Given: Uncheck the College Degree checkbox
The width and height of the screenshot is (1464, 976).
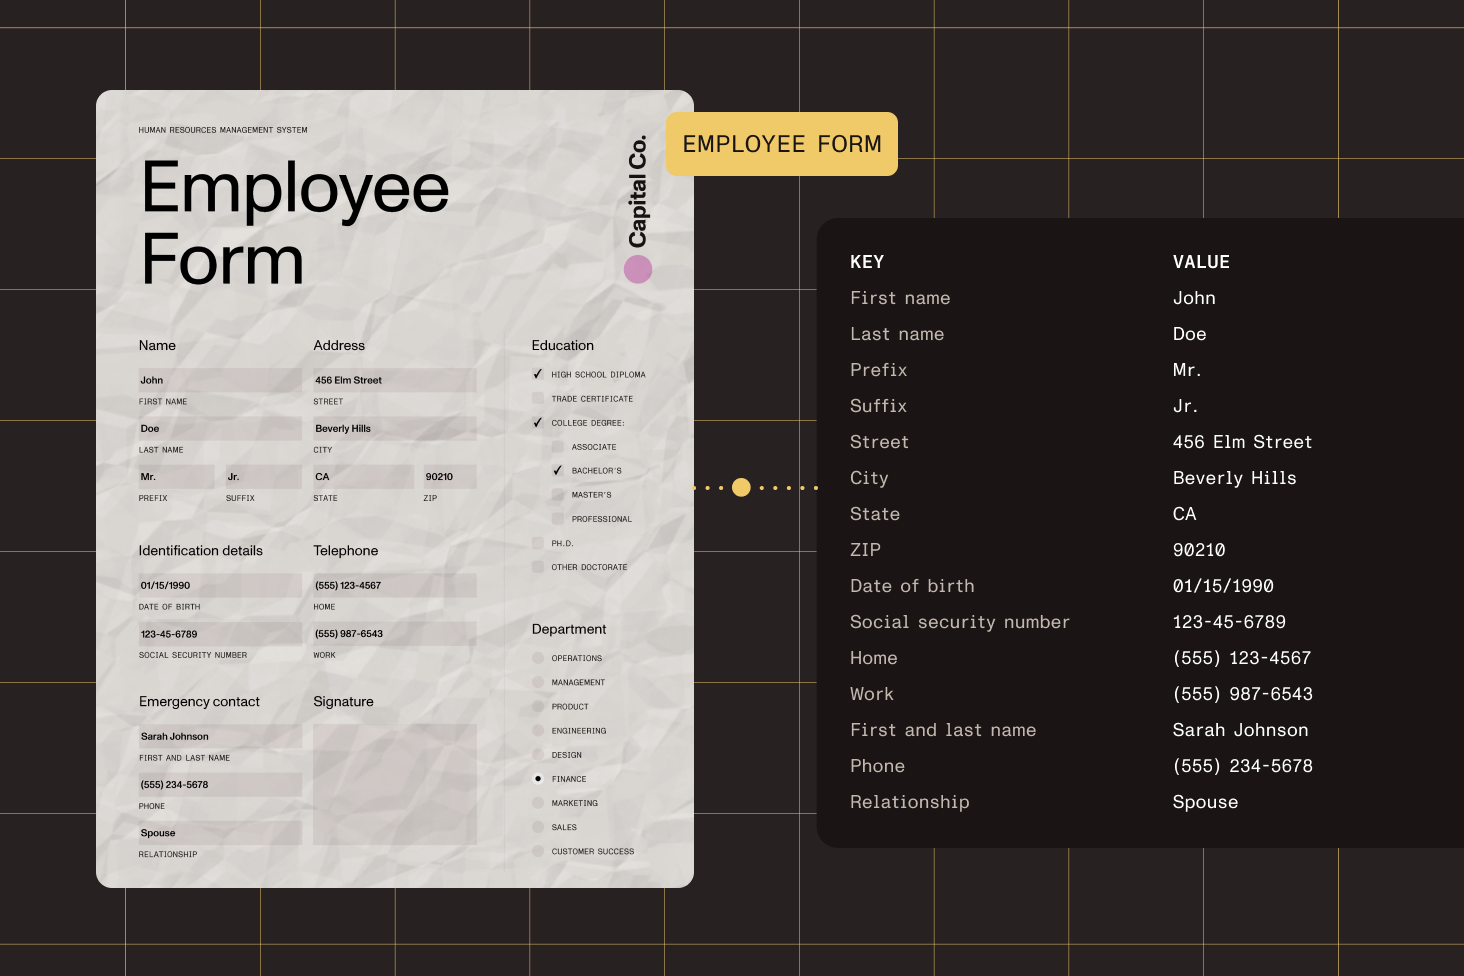Looking at the screenshot, I should 537,422.
